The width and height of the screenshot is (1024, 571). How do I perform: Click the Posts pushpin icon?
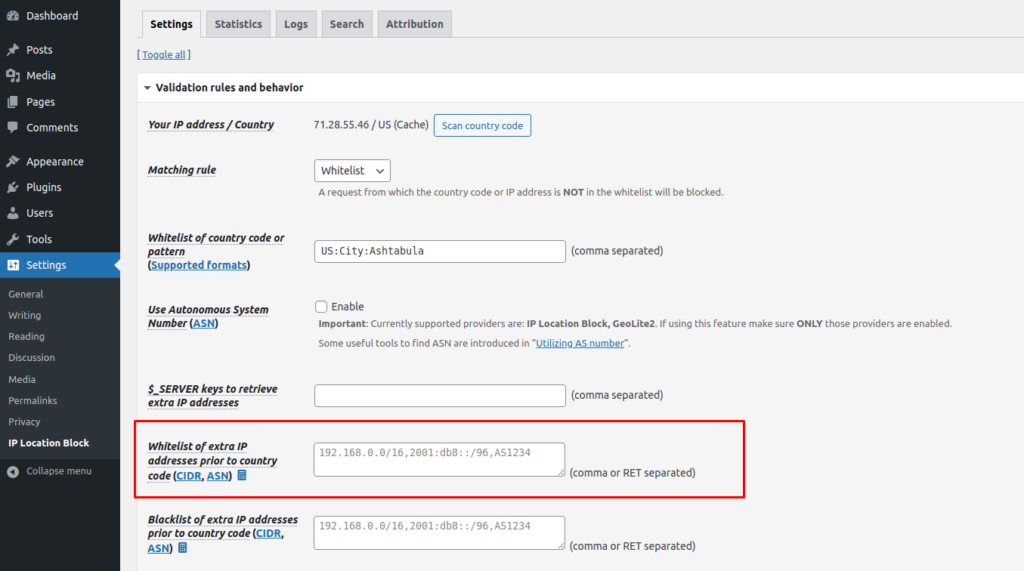pos(13,50)
